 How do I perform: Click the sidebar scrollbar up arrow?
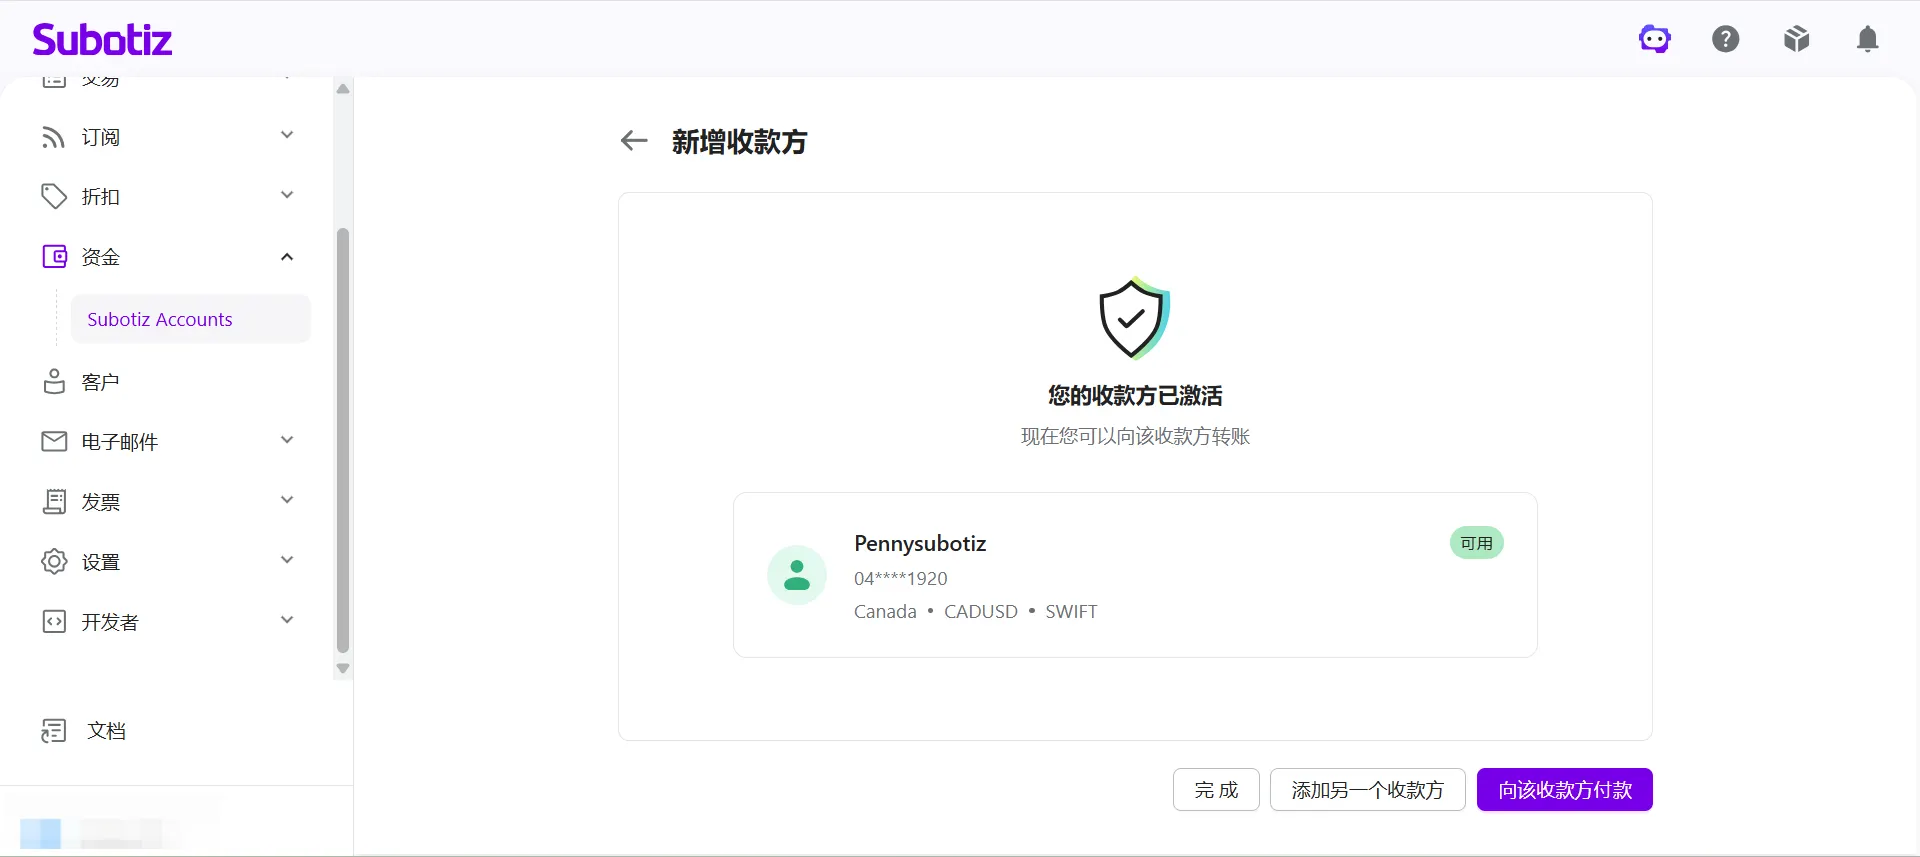343,89
